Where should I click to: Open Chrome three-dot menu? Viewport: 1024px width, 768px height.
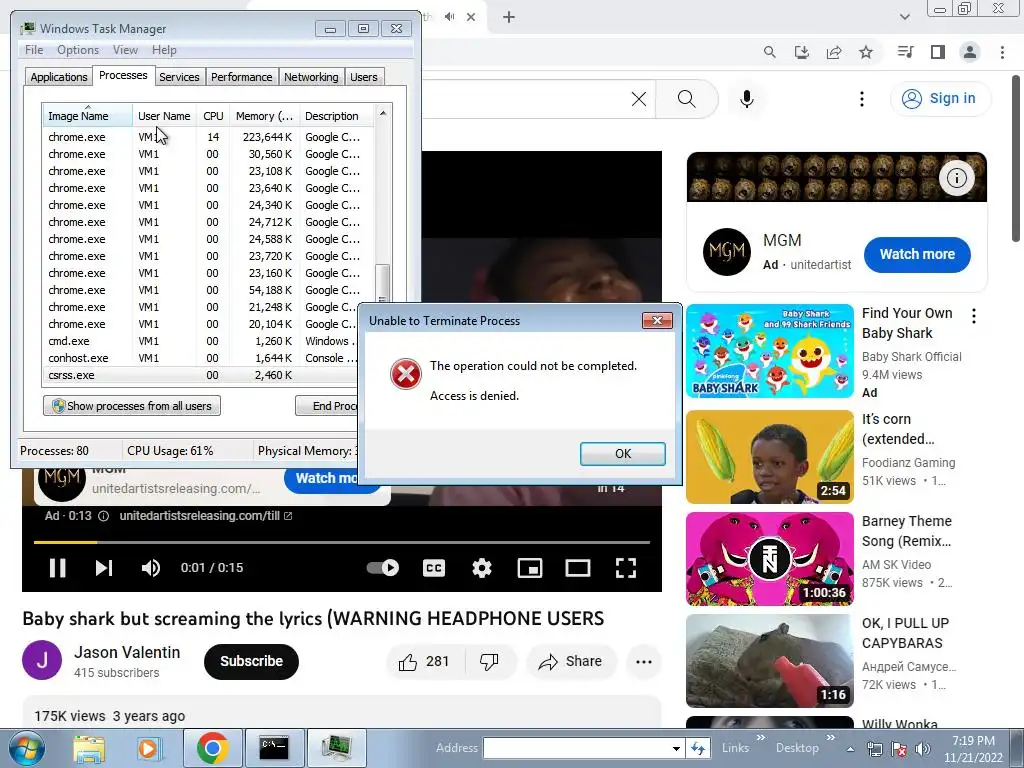1002,52
